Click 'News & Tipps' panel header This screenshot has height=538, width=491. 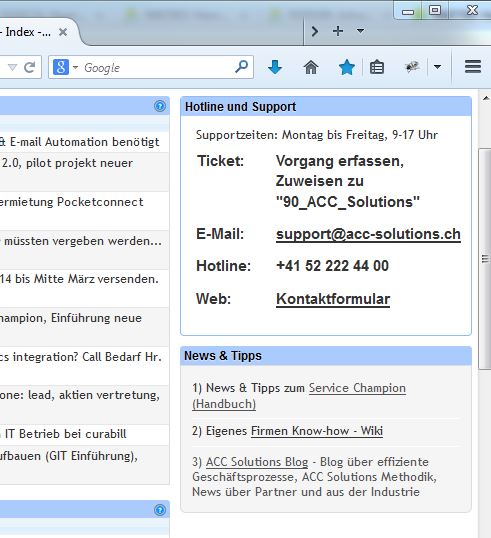point(326,356)
